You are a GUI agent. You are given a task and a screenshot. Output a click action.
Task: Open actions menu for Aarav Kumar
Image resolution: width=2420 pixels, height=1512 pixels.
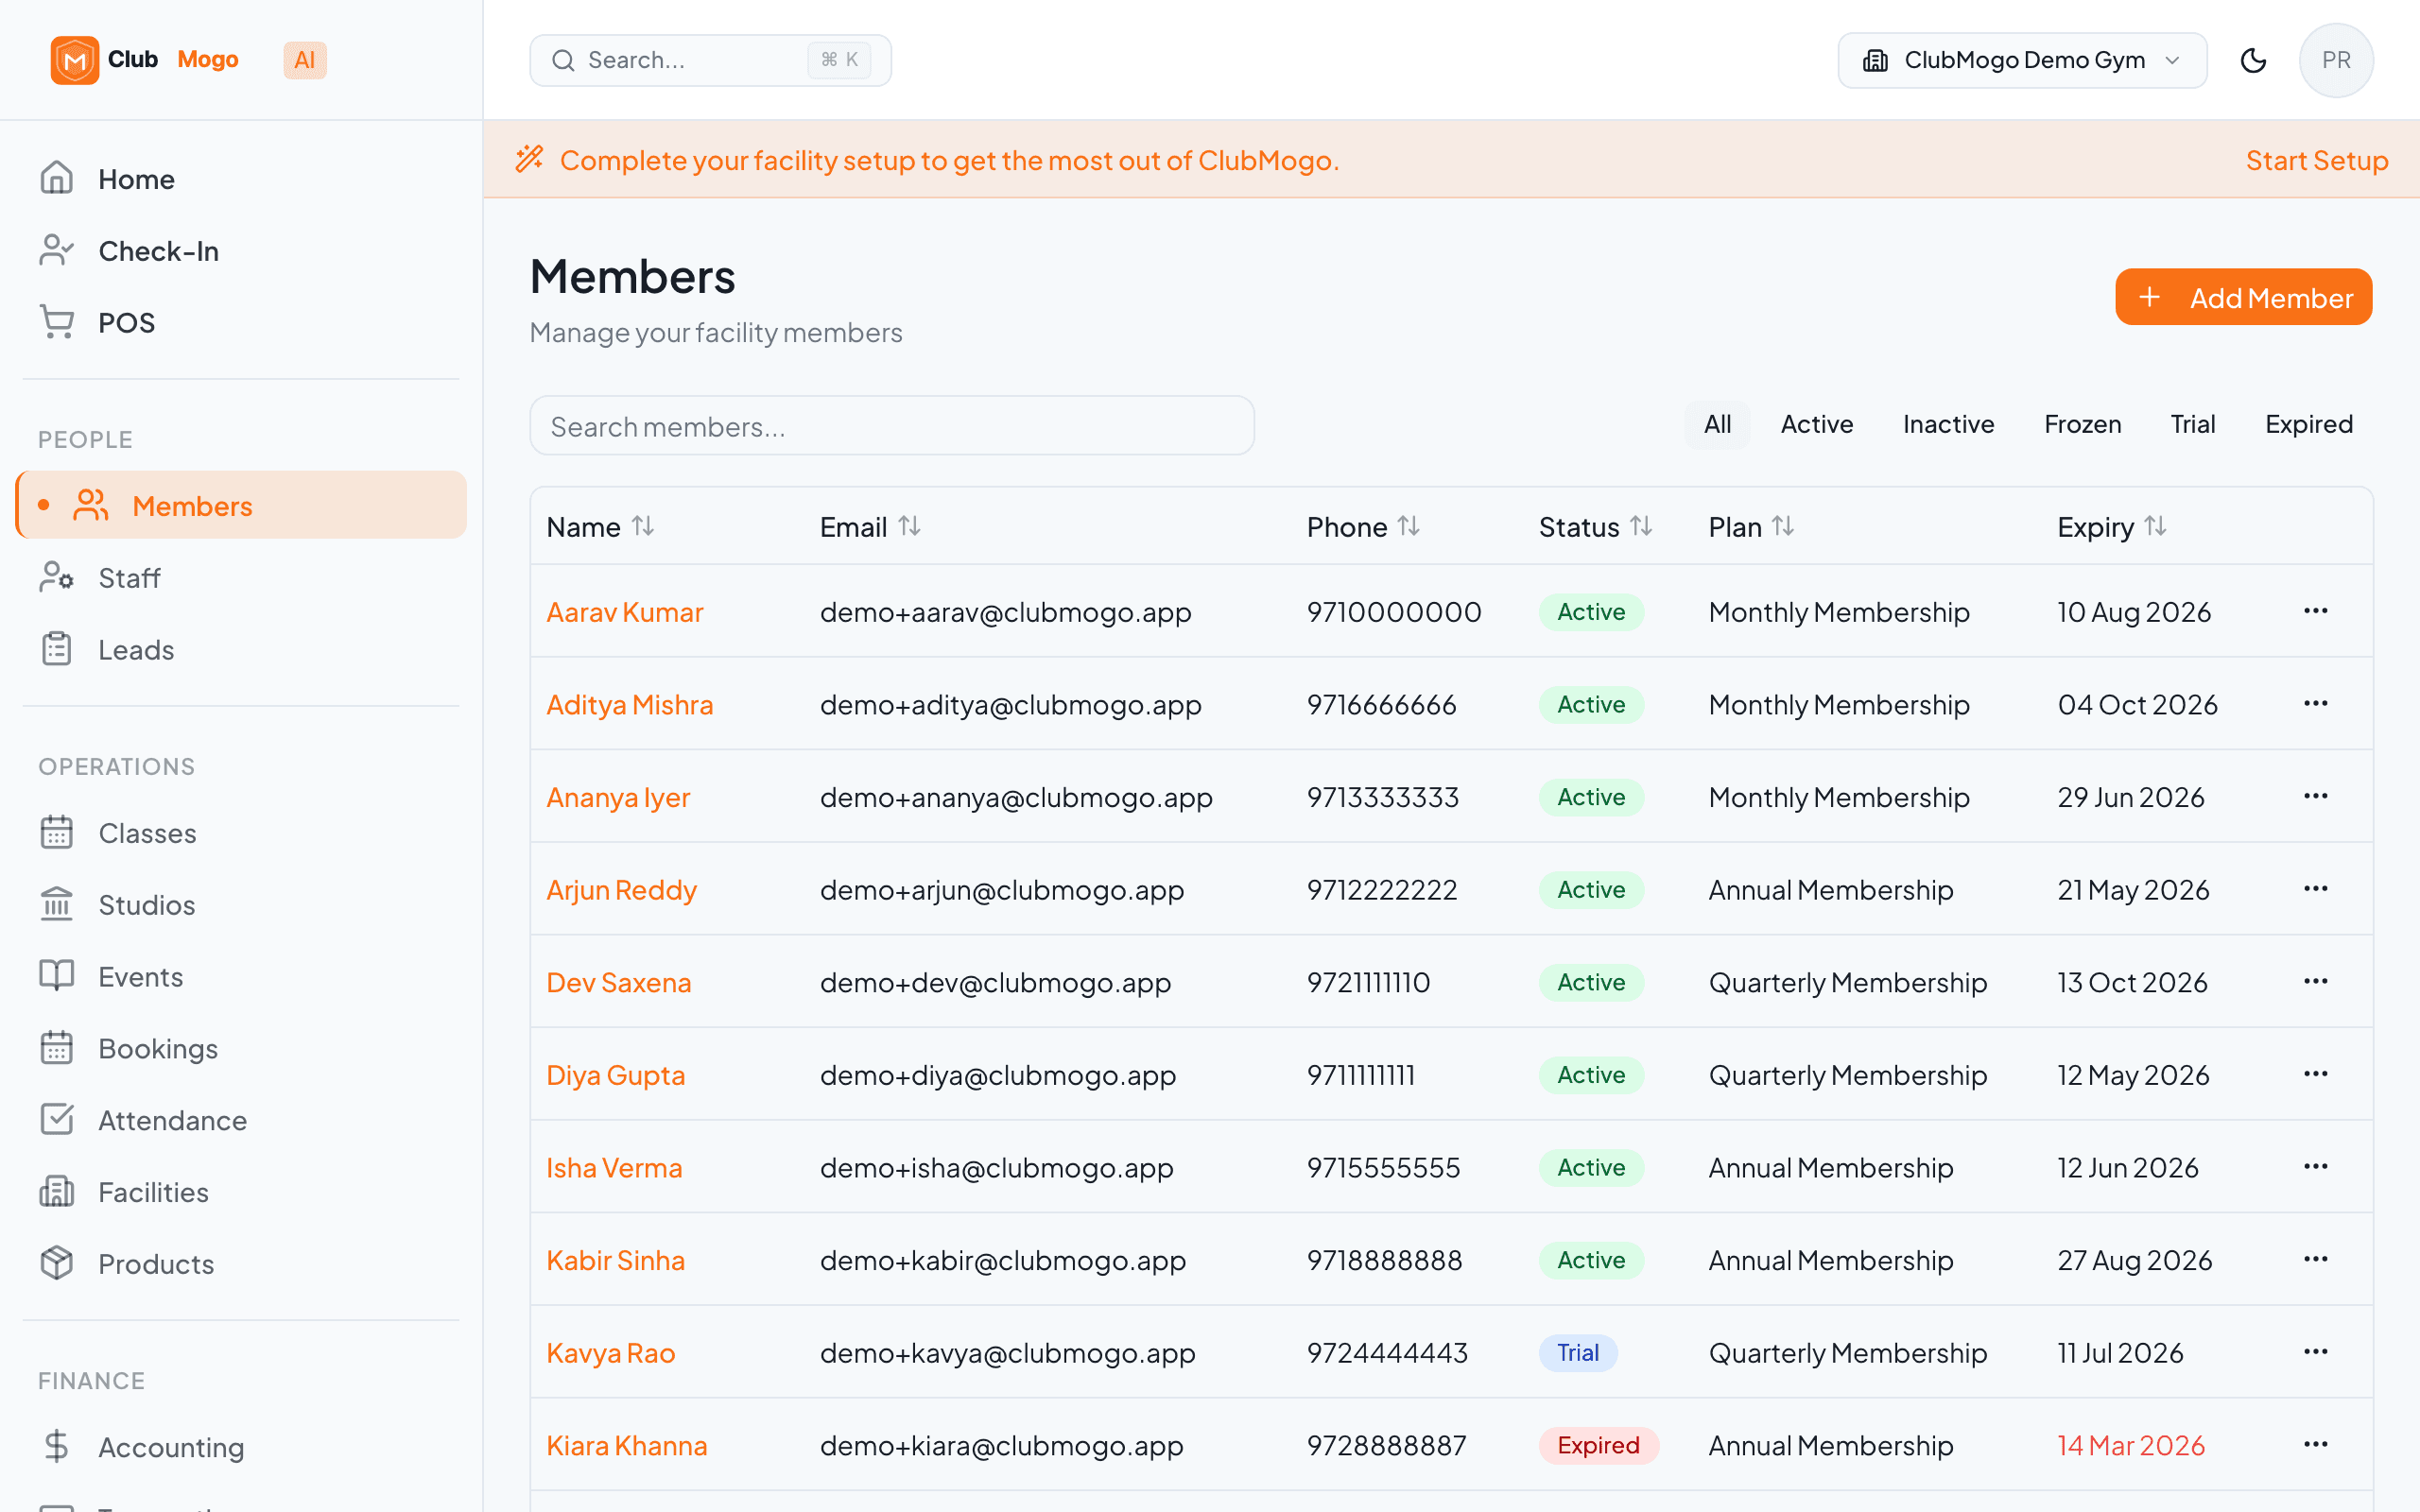pos(2316,611)
